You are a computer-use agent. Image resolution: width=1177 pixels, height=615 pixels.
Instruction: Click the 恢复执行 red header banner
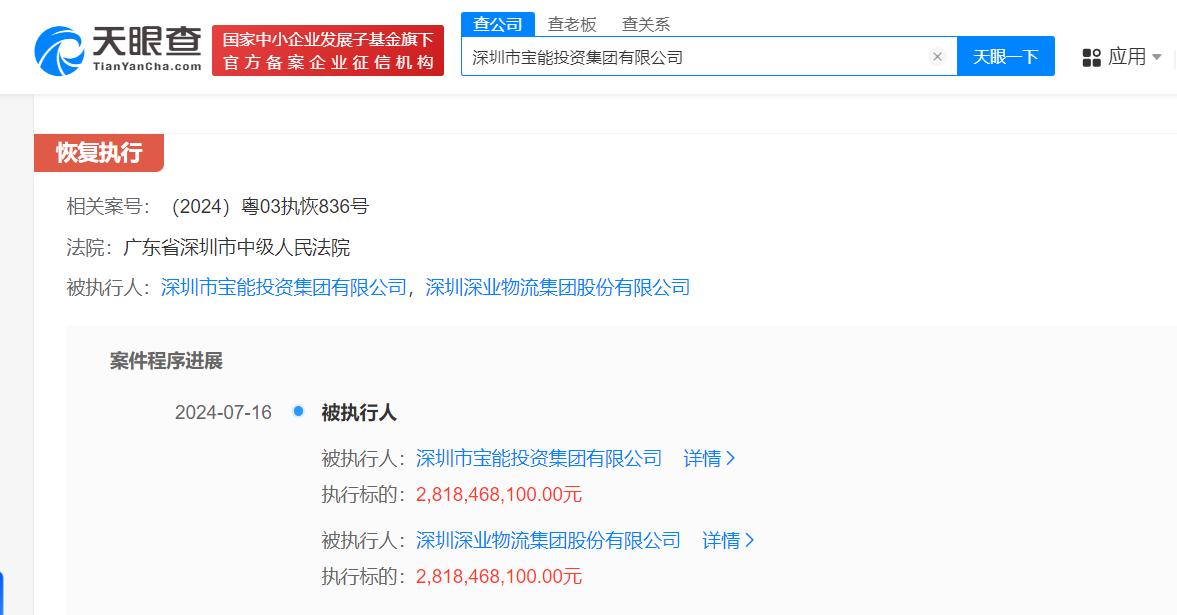point(99,153)
